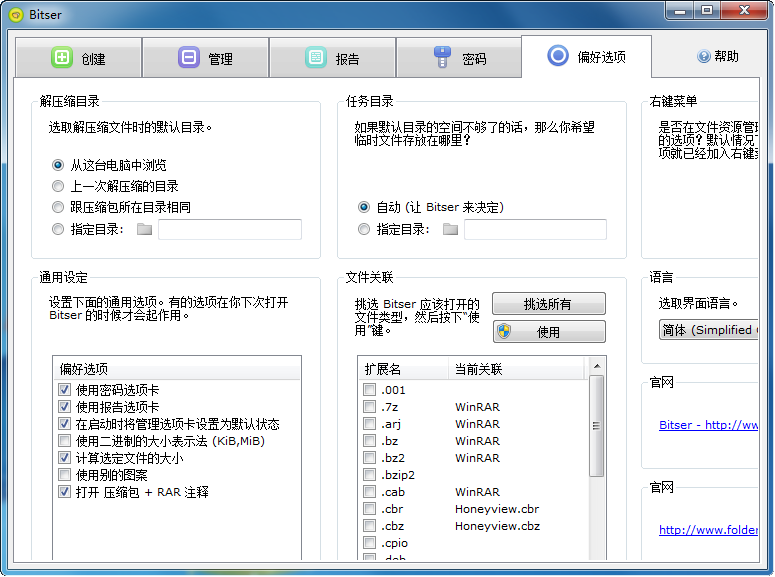
Task: Open the 简体 language dropdown
Action: (708, 330)
